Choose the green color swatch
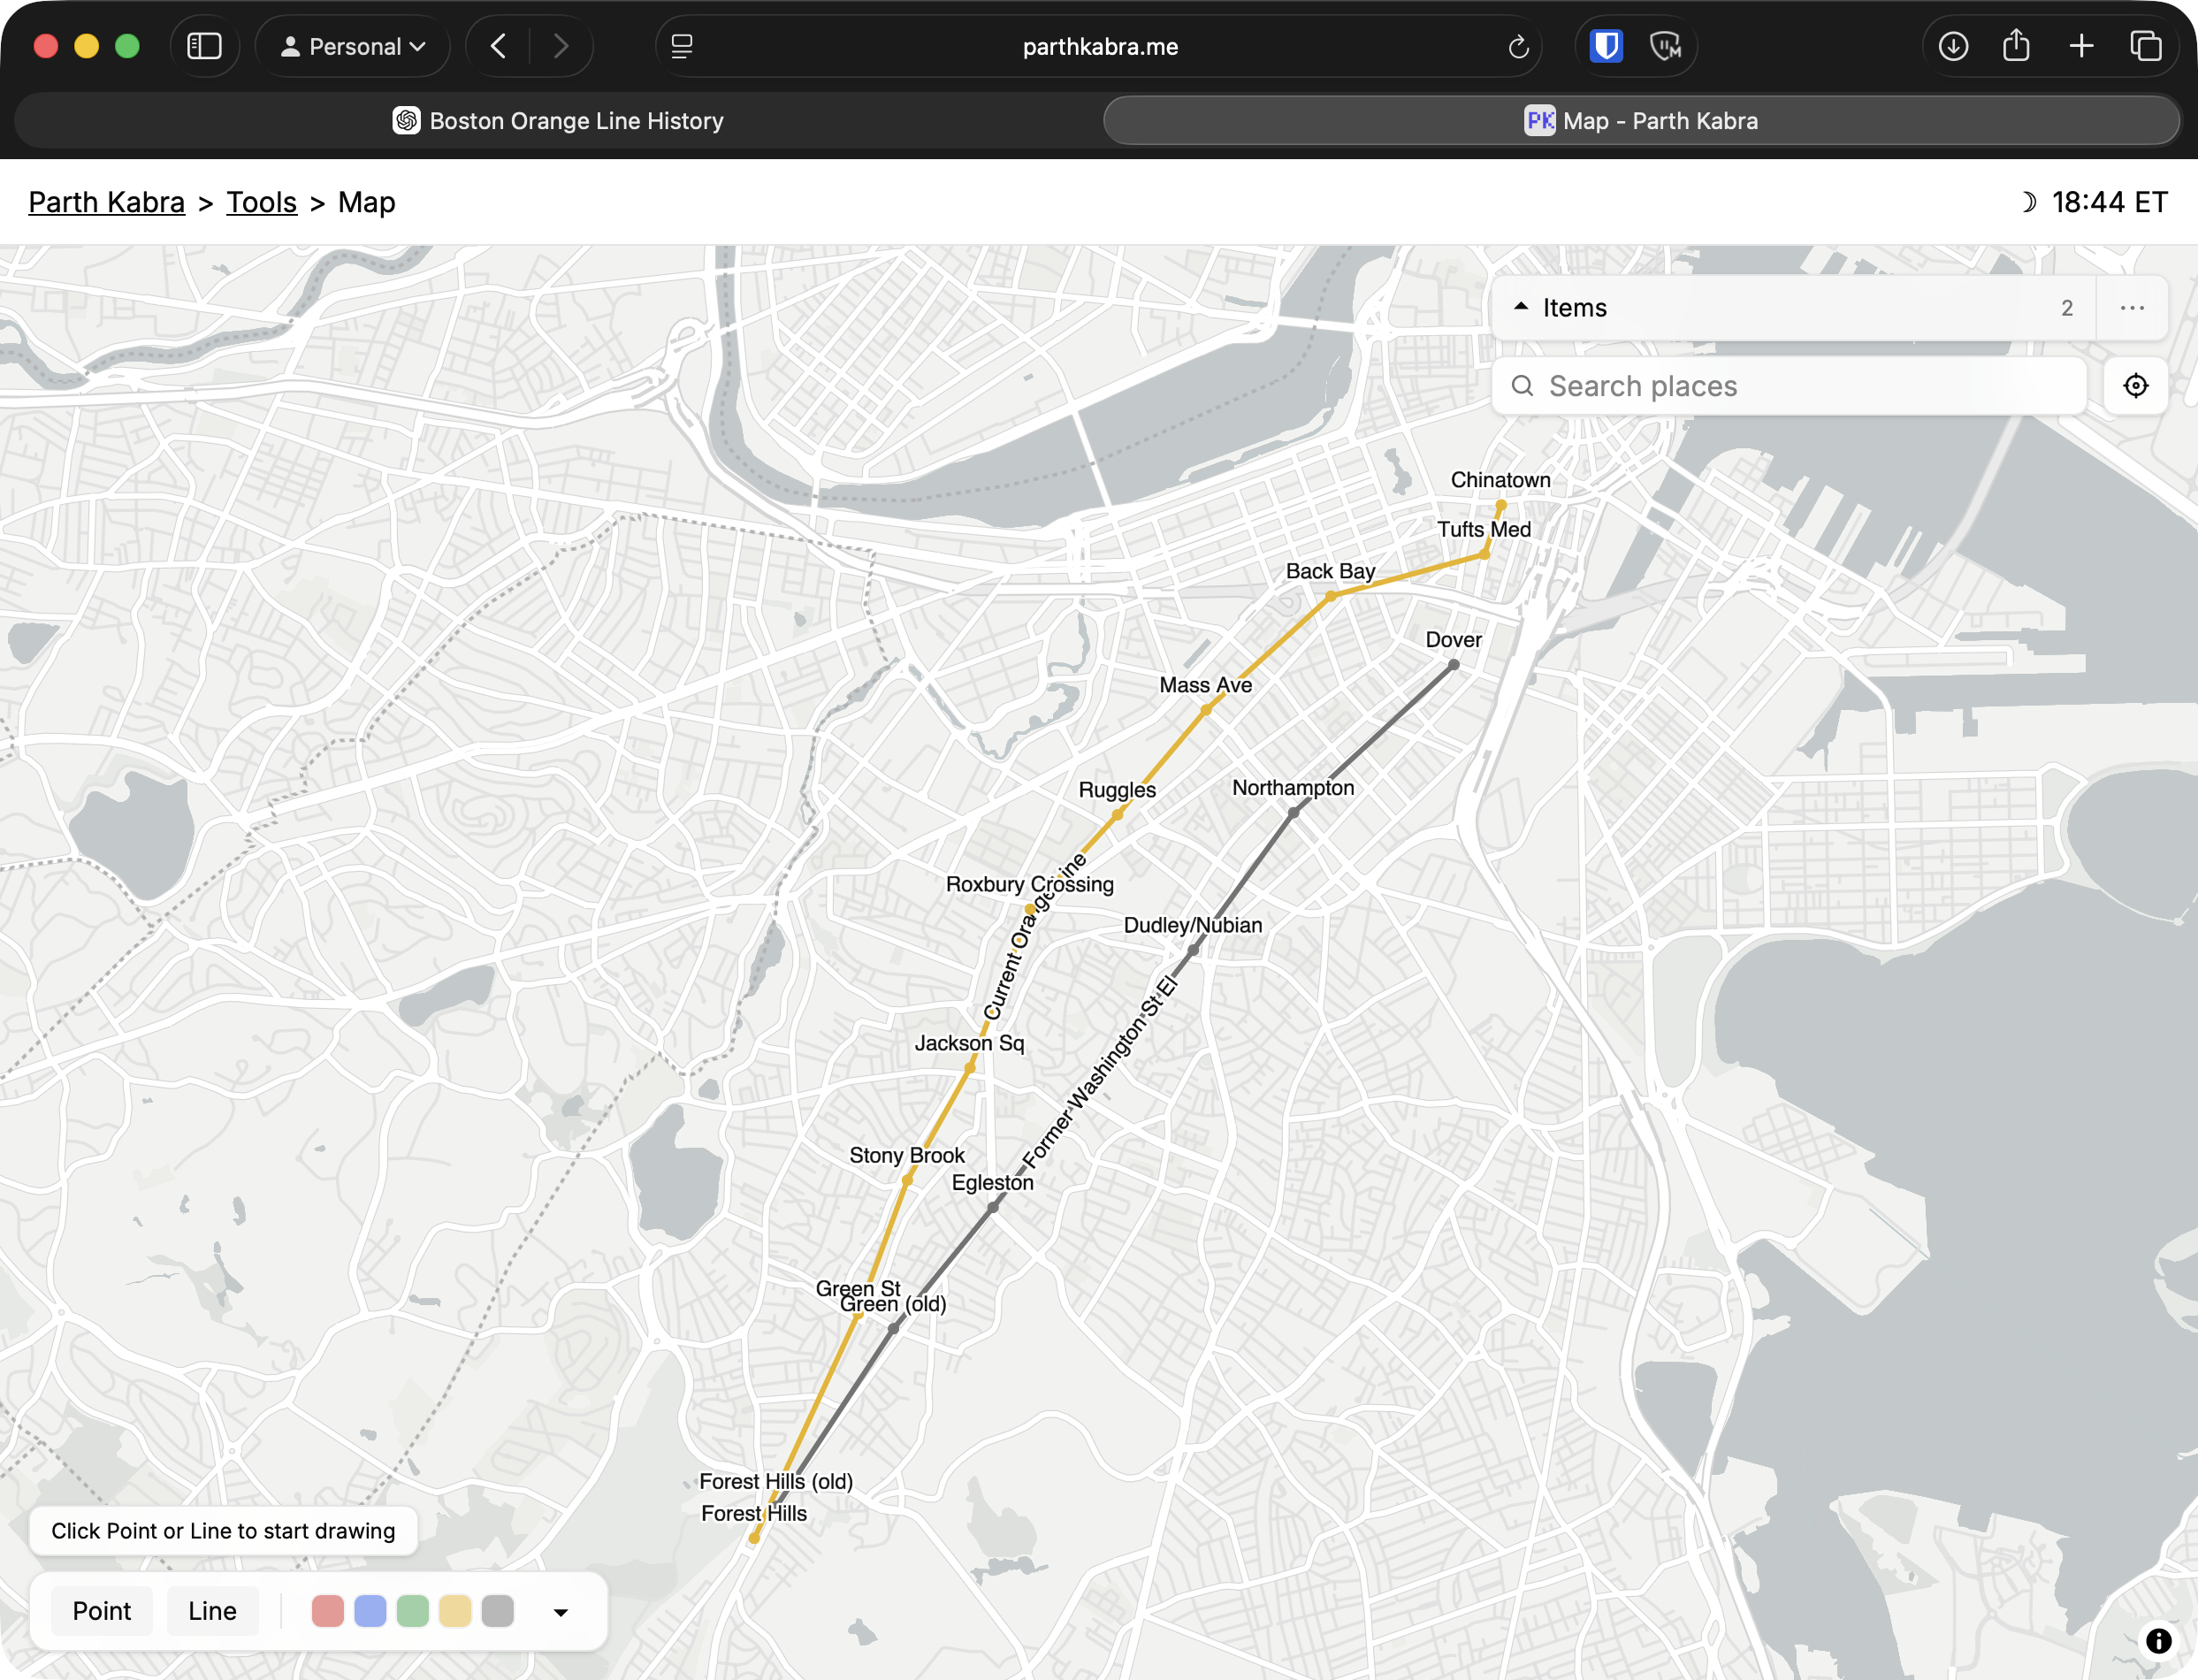 click(x=413, y=1611)
